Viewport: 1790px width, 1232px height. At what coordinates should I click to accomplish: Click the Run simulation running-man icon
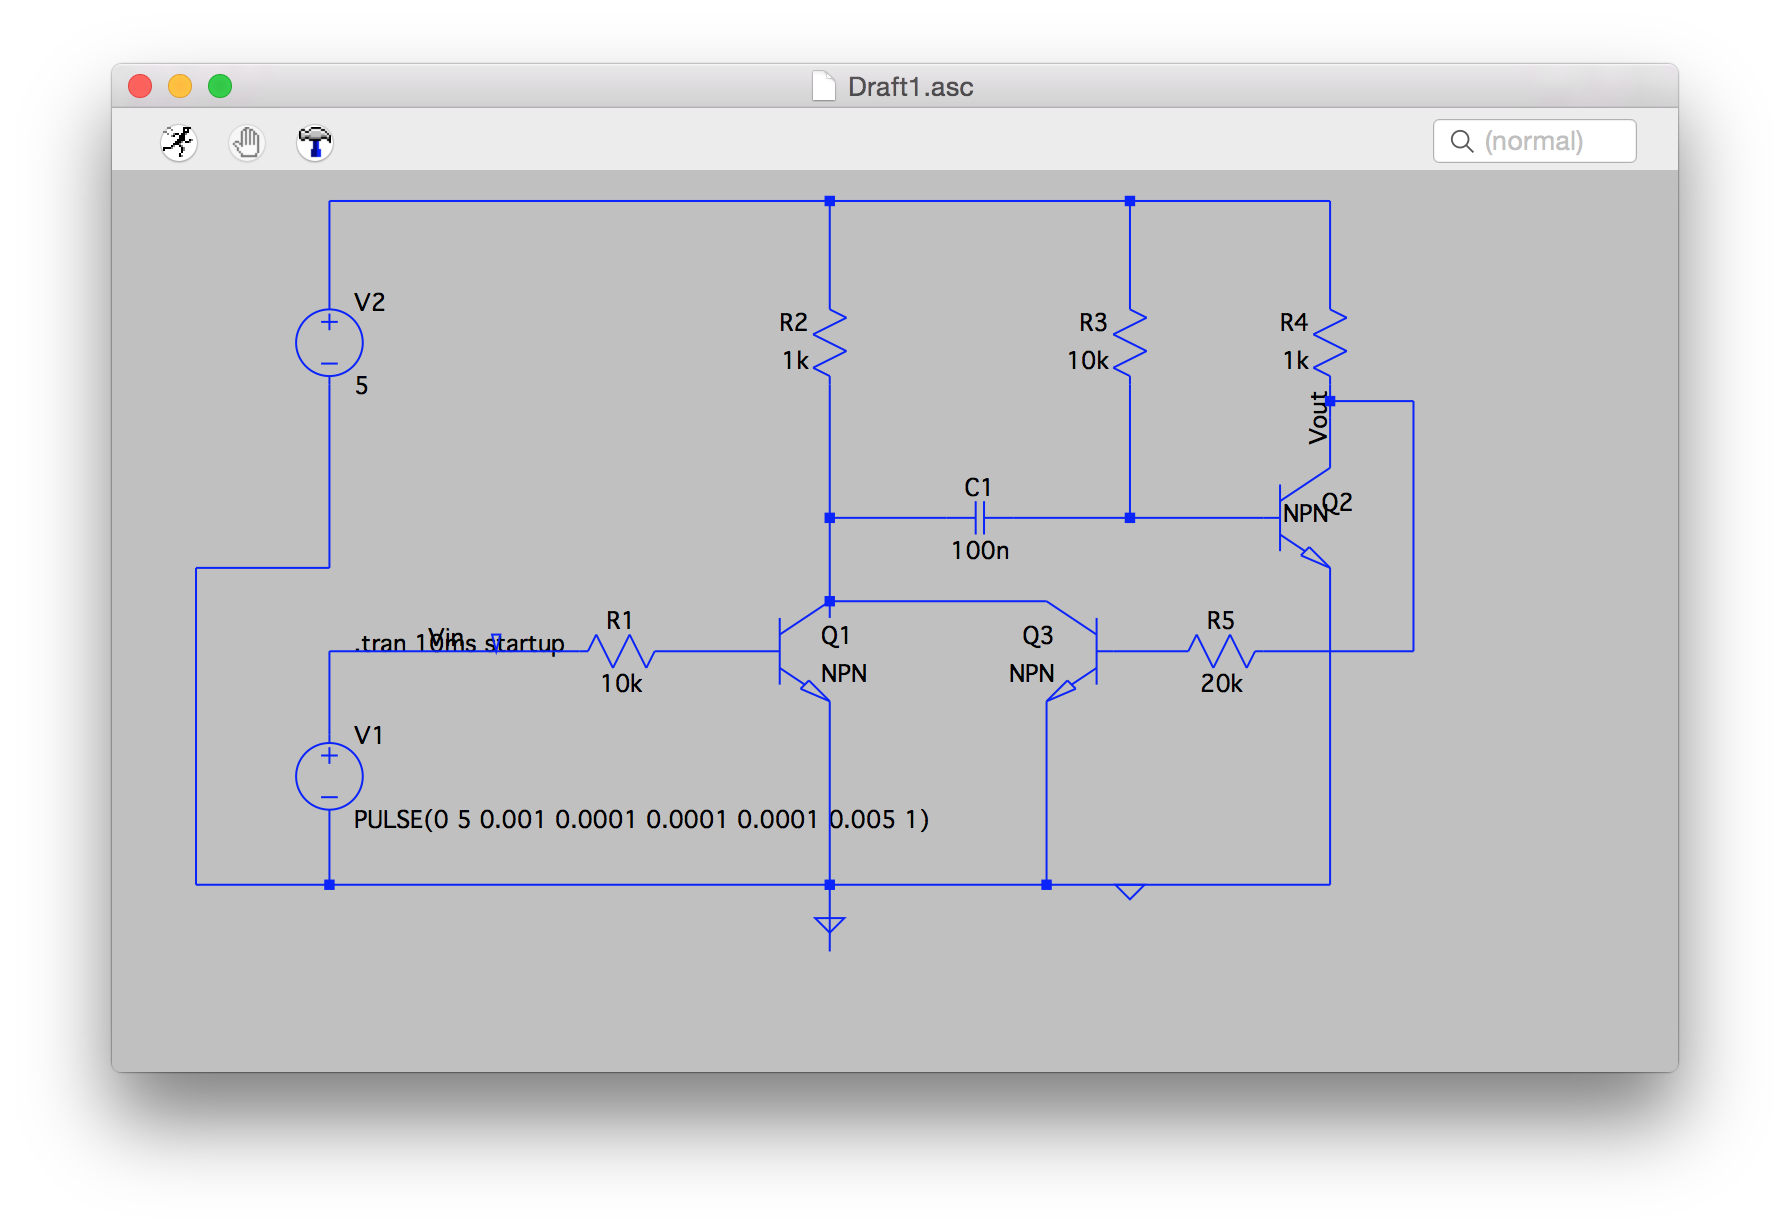pos(179,142)
